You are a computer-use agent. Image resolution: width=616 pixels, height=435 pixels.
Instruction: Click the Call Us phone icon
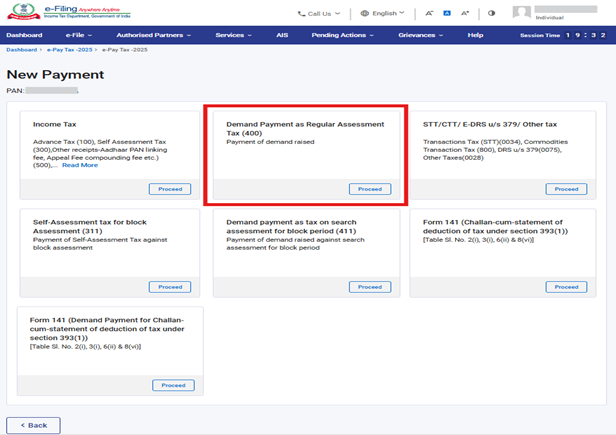[x=301, y=14]
